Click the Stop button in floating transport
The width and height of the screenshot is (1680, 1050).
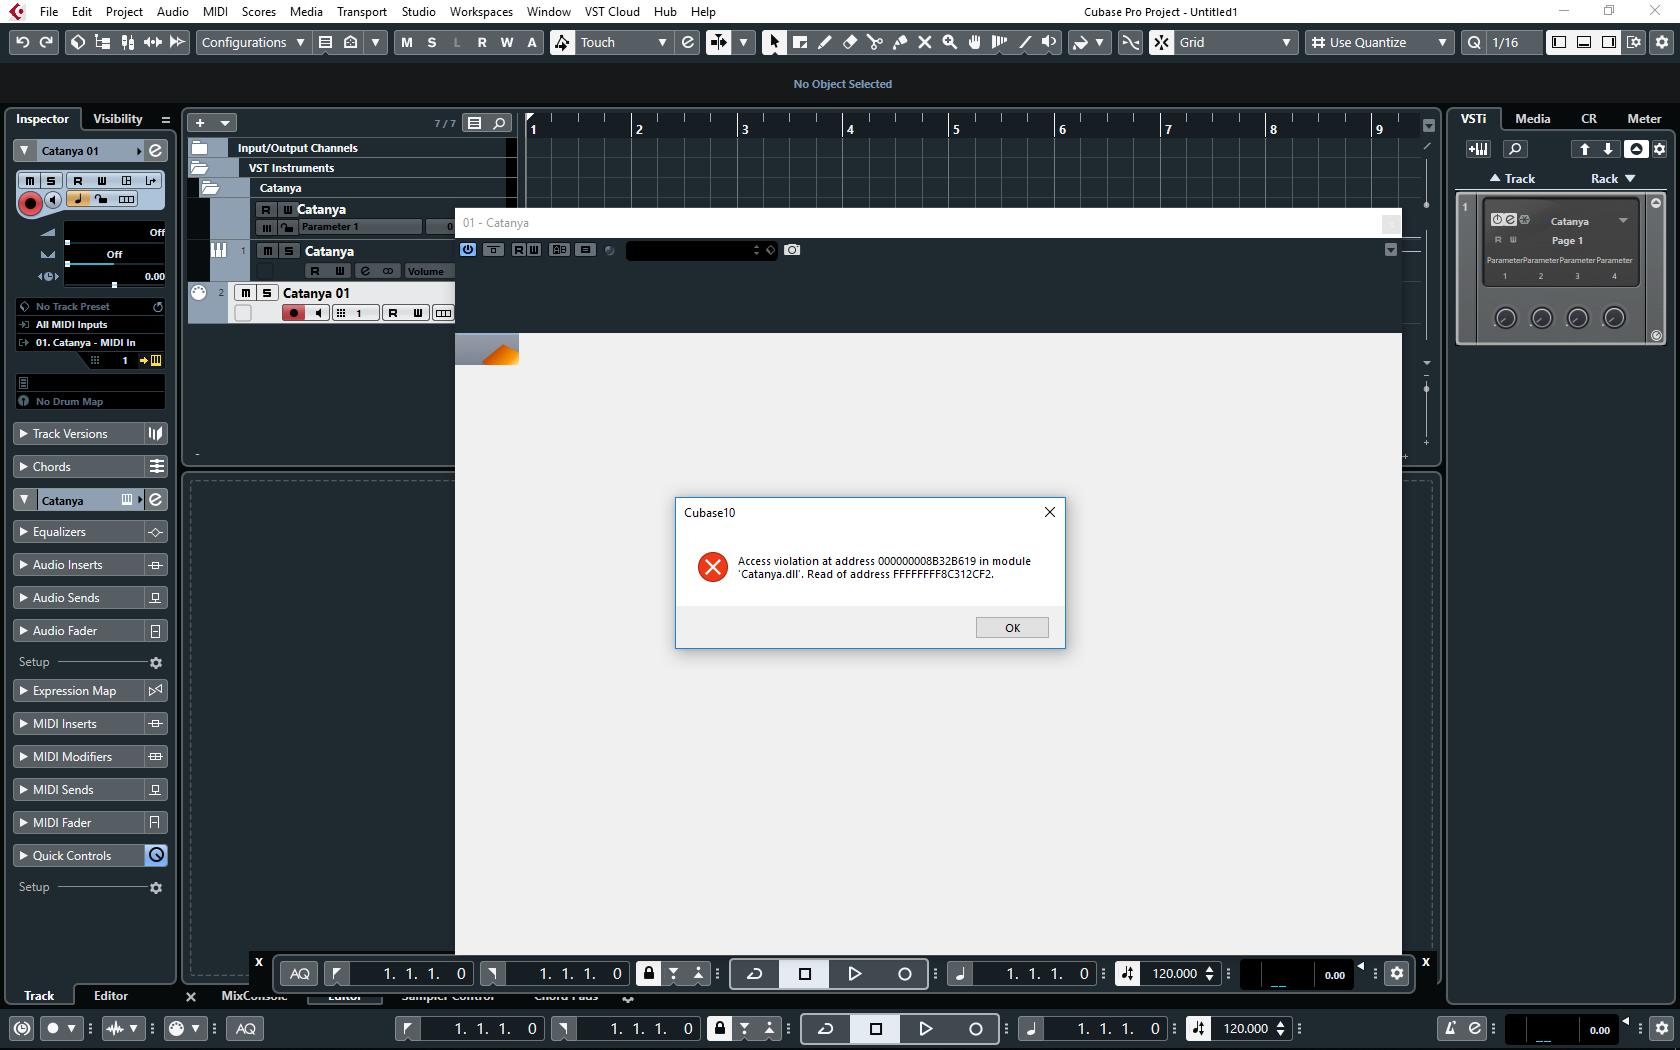(x=805, y=974)
